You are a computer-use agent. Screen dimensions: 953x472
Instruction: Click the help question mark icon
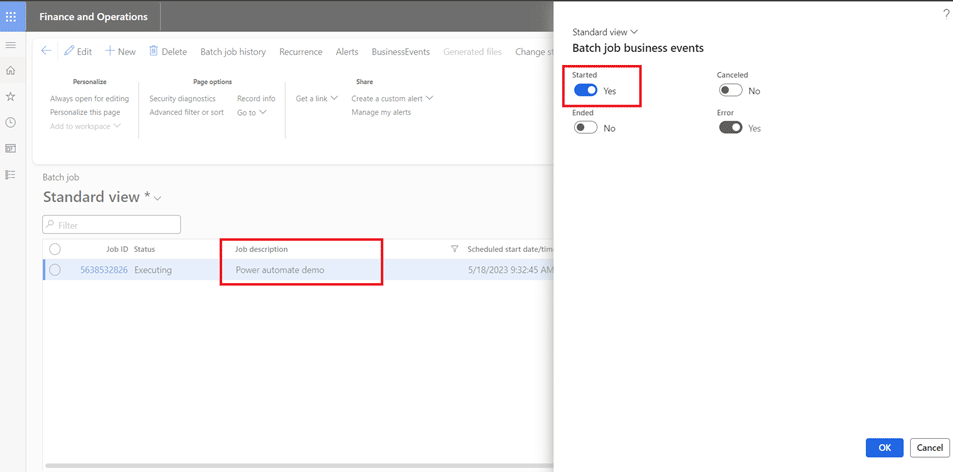pyautogui.click(x=946, y=12)
